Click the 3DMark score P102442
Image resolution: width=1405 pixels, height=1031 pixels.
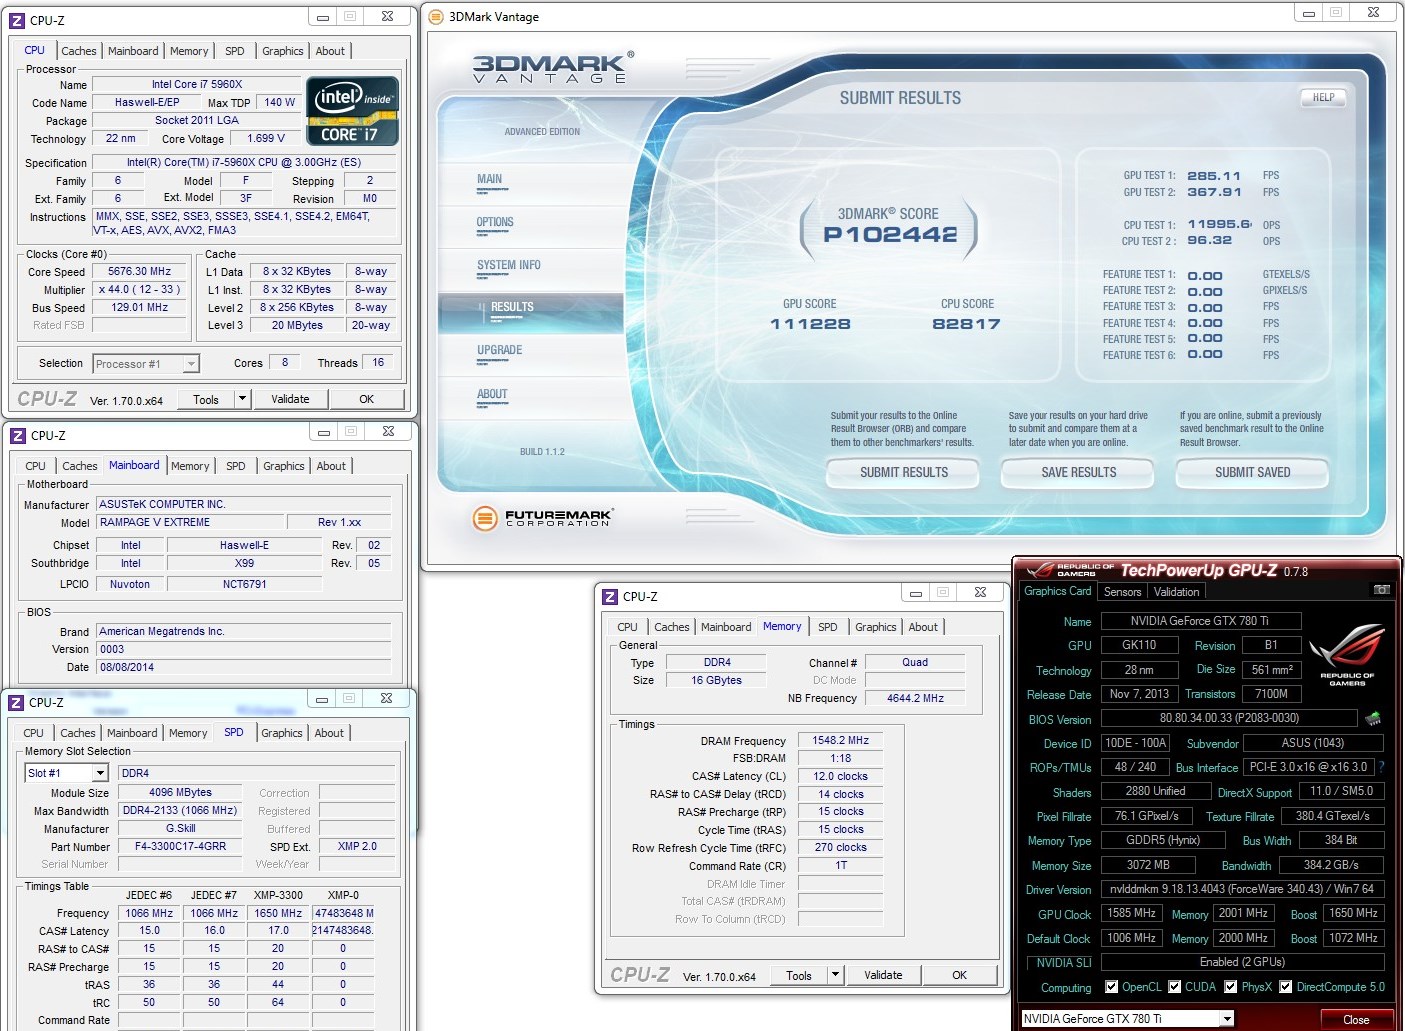point(890,235)
